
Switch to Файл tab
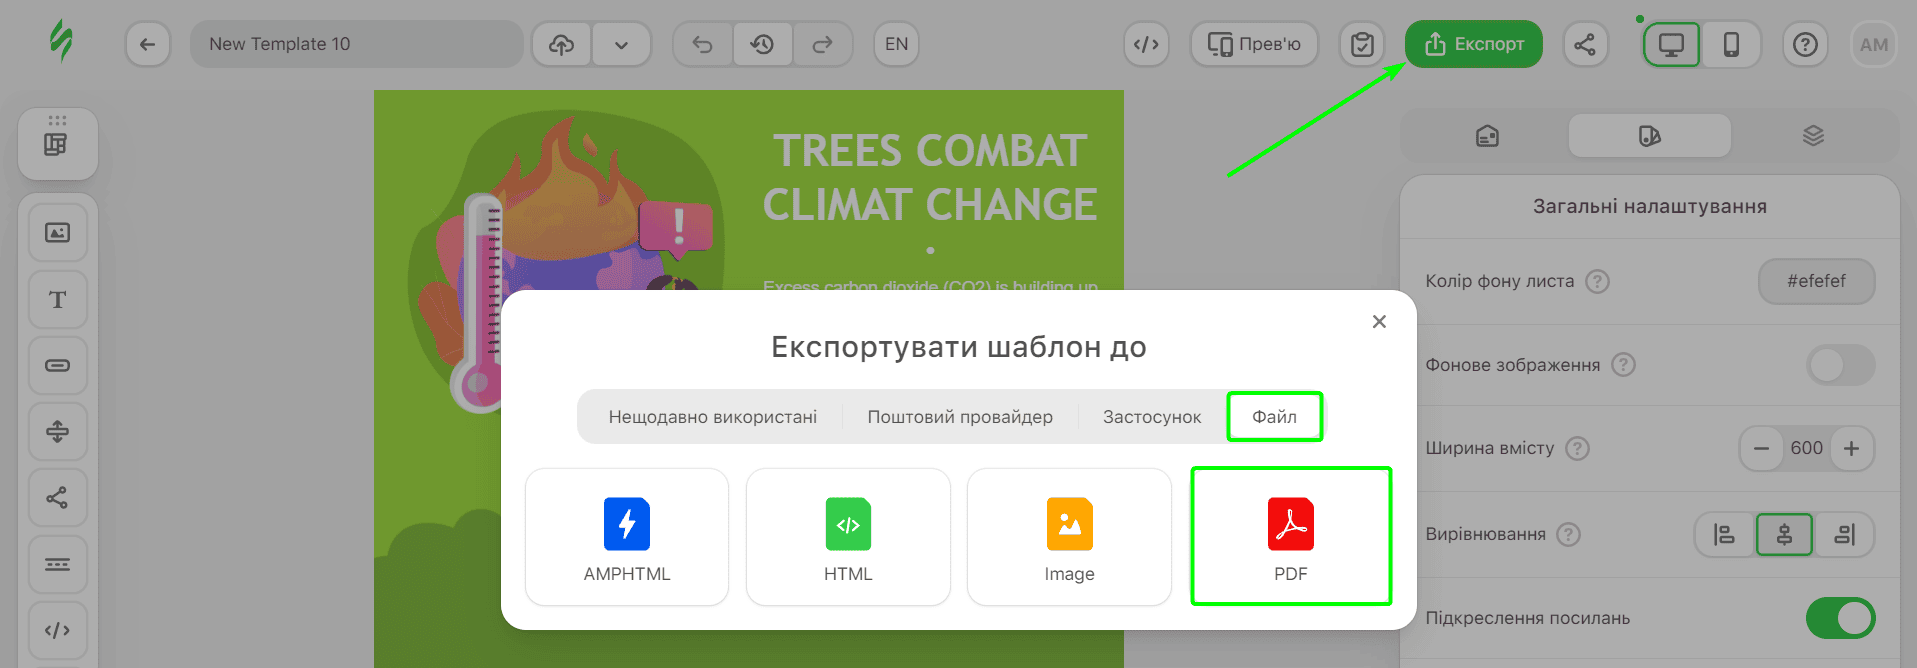(1275, 417)
